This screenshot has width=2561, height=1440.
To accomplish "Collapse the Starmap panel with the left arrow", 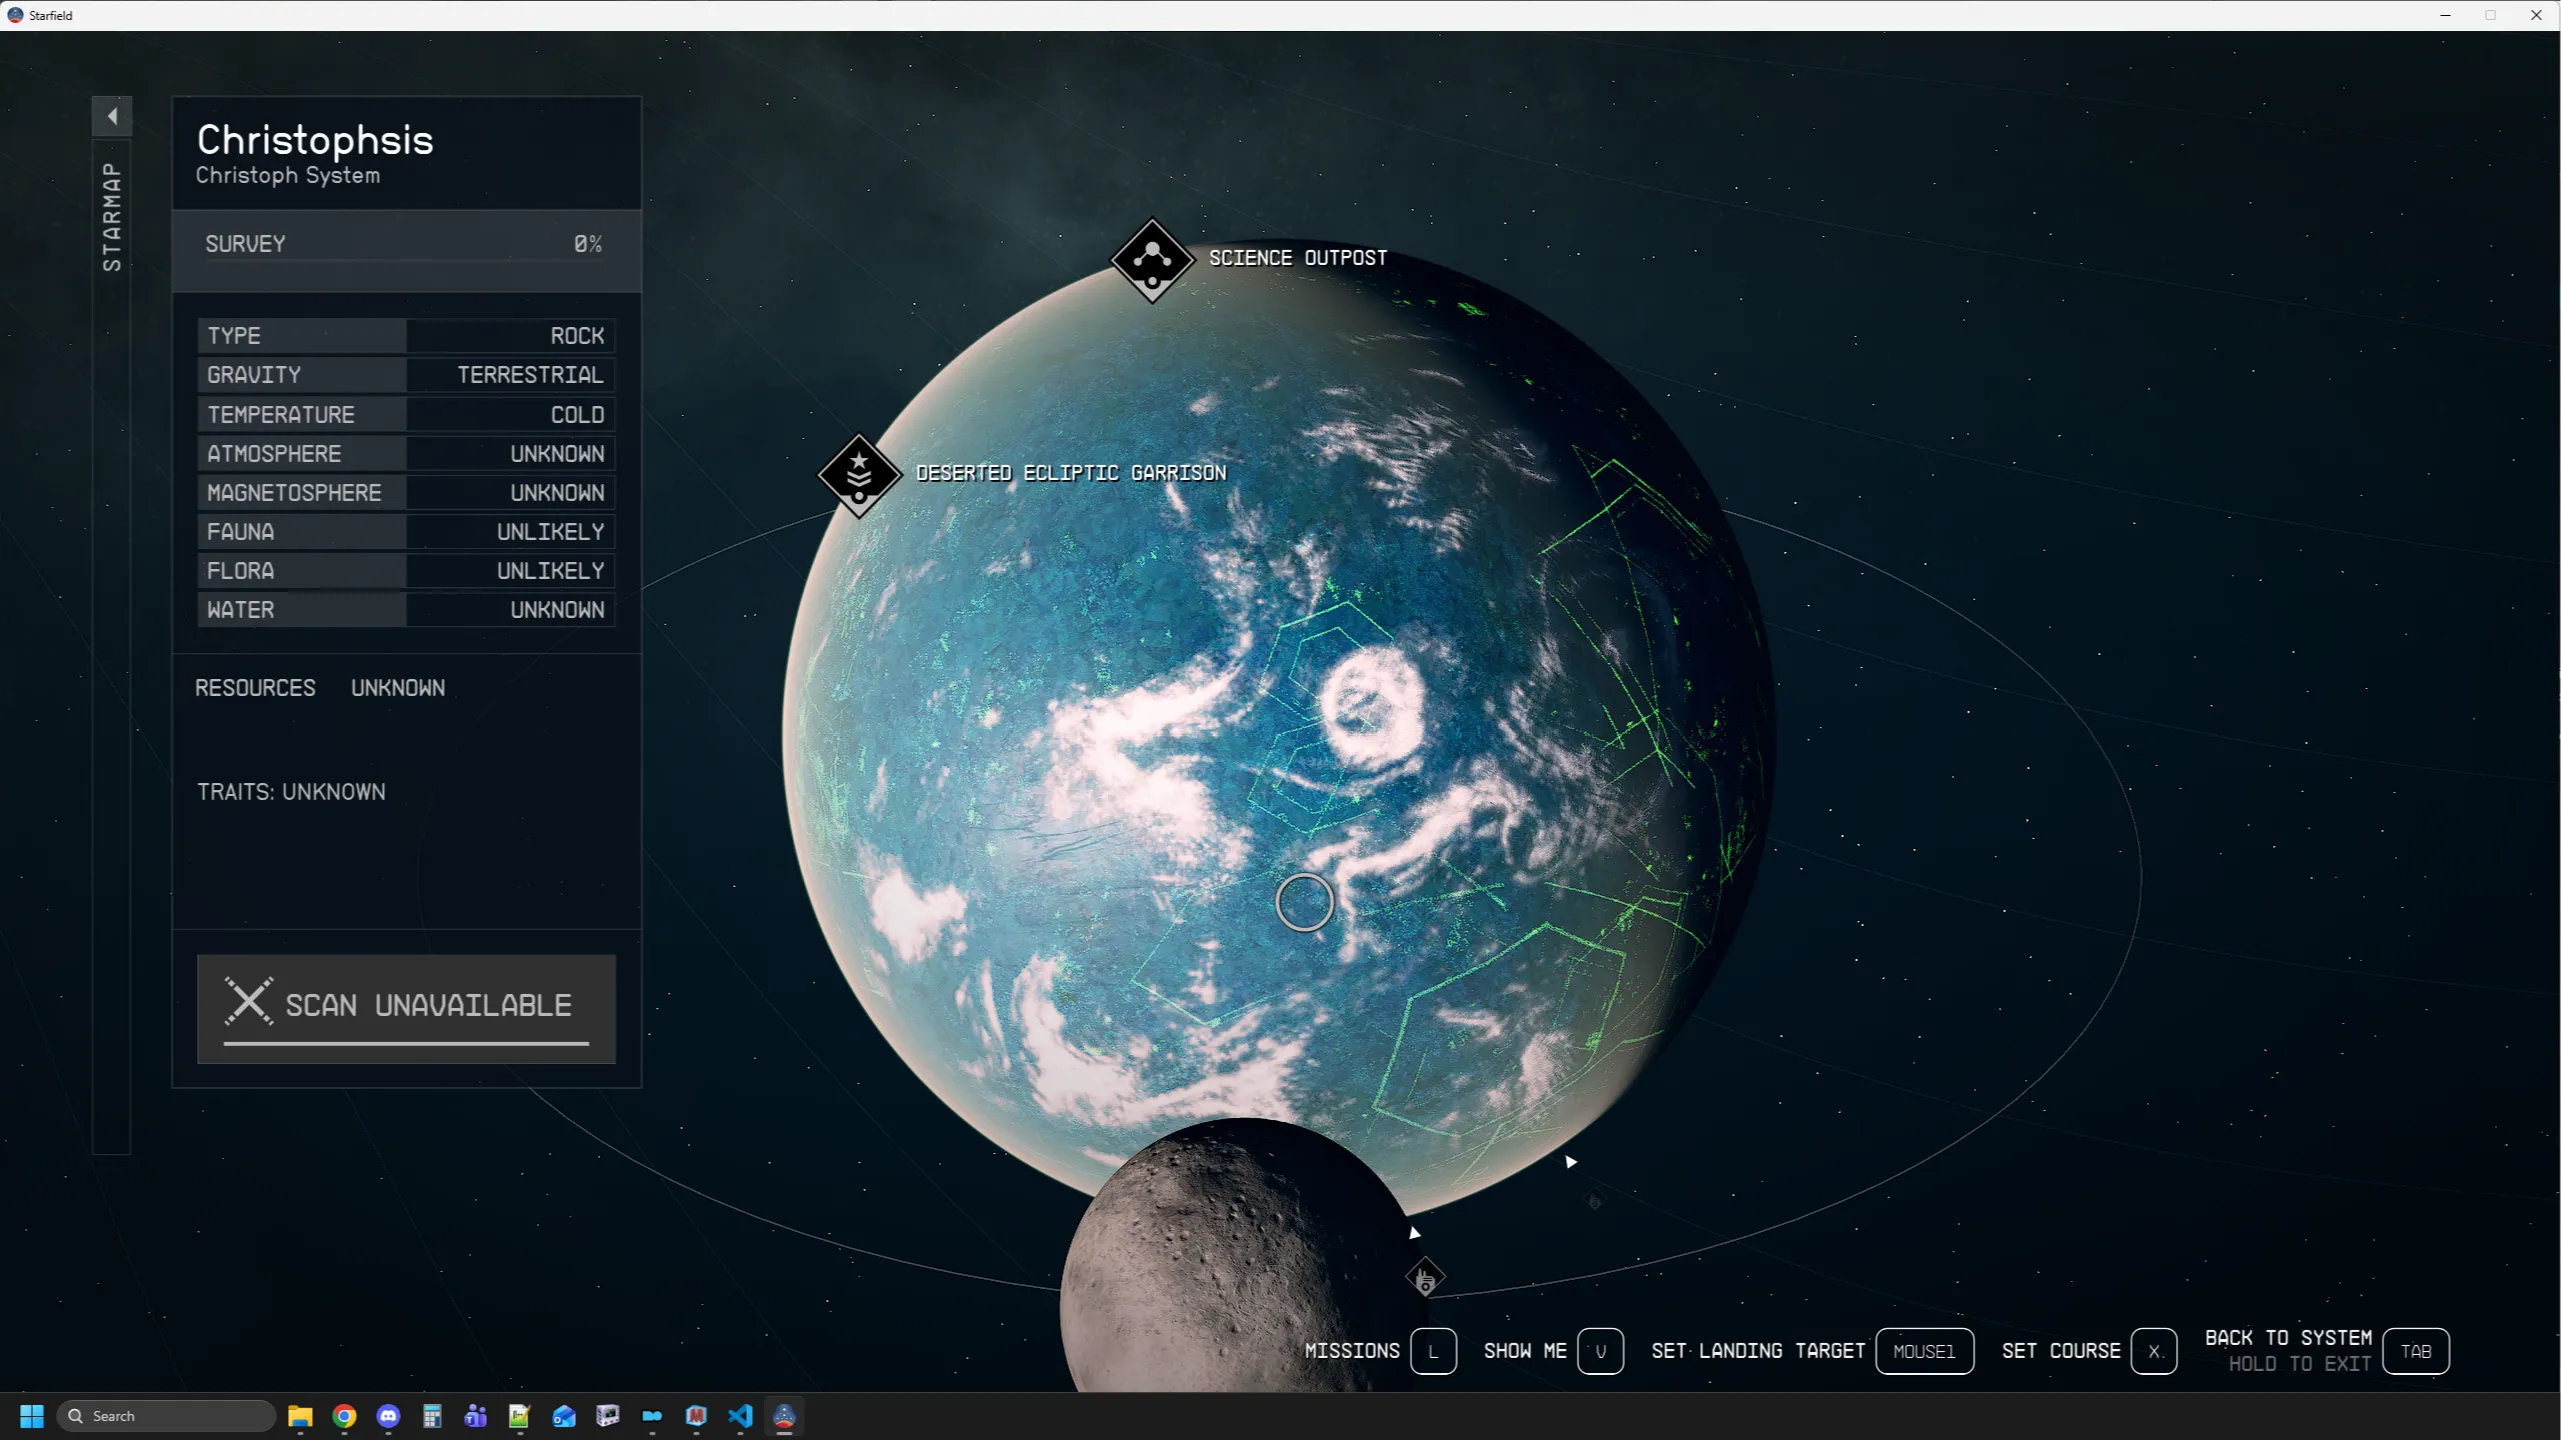I will (112, 116).
